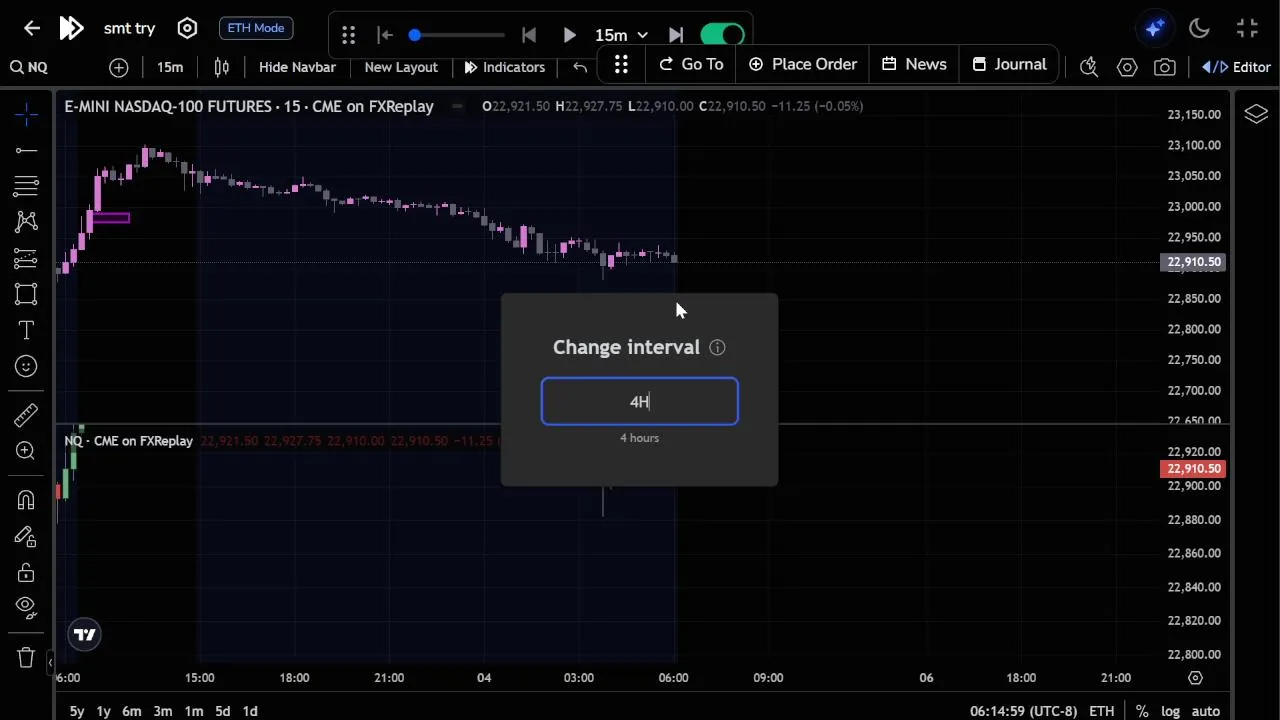
Task: Select the text annotation tool
Action: click(26, 330)
